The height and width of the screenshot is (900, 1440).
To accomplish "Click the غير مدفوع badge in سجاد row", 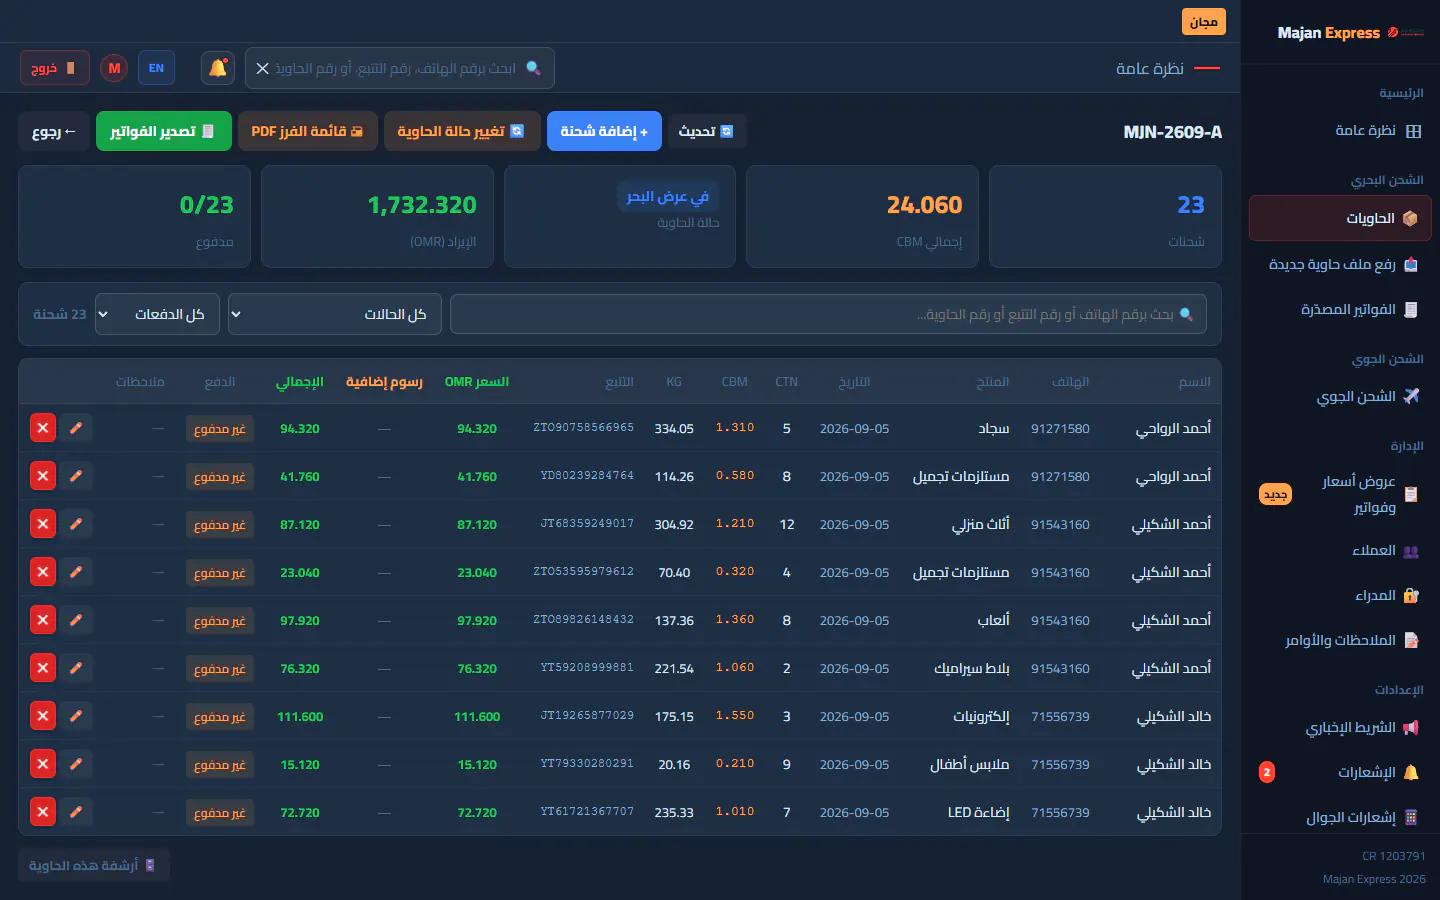I will [x=220, y=429].
